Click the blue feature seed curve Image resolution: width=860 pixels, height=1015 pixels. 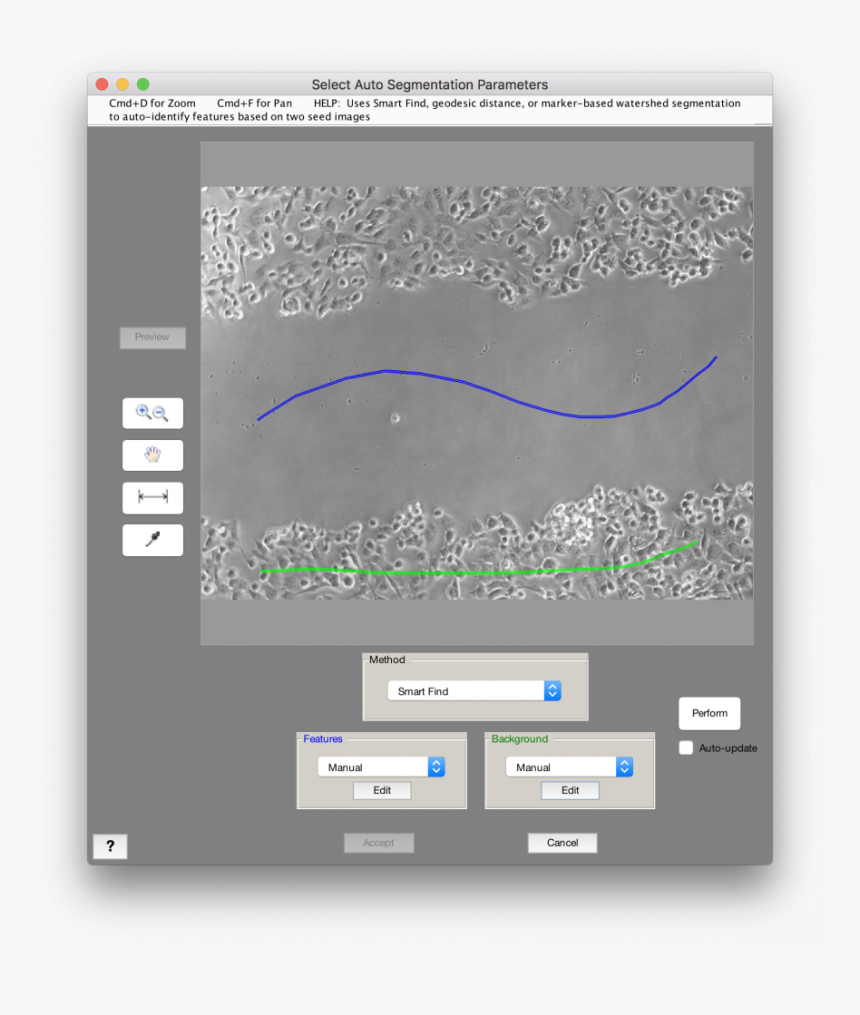tap(388, 372)
